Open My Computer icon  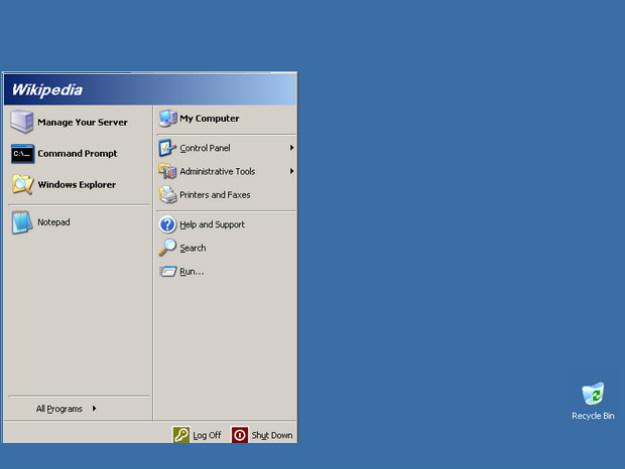pos(168,118)
